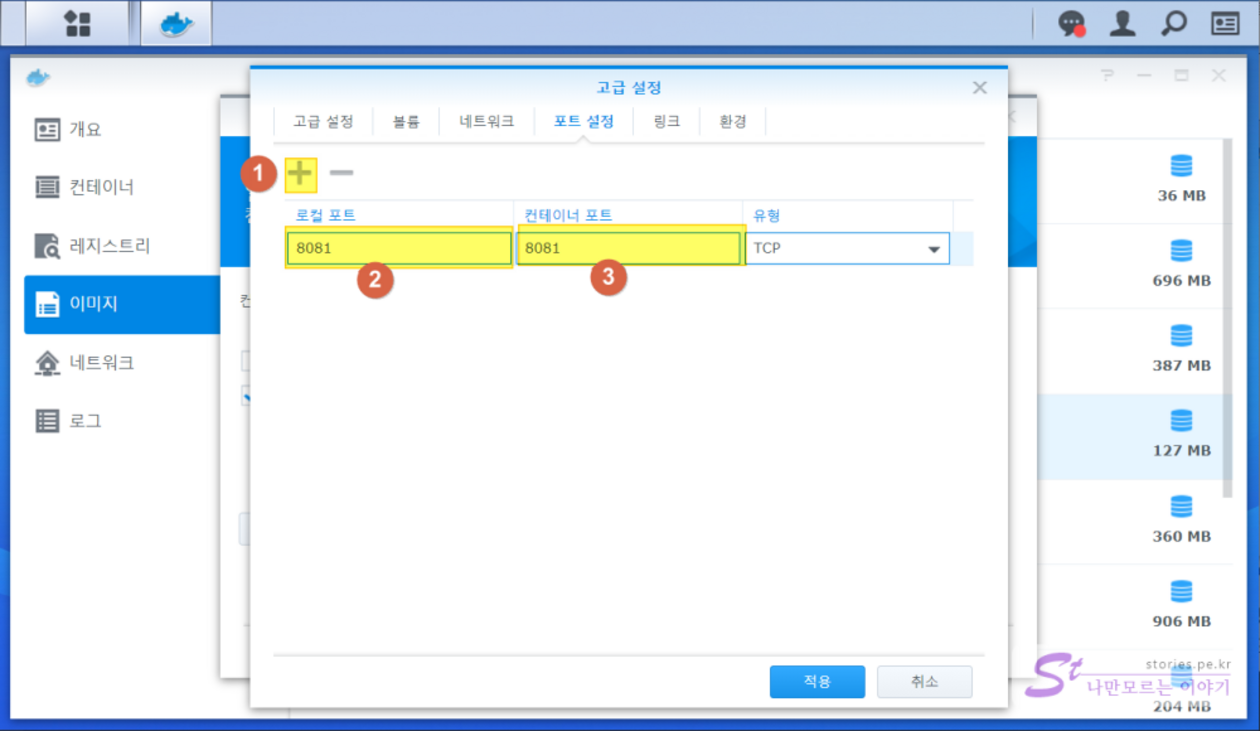Open the DSM main menu grid icon
This screenshot has width=1260, height=731.
tap(78, 23)
